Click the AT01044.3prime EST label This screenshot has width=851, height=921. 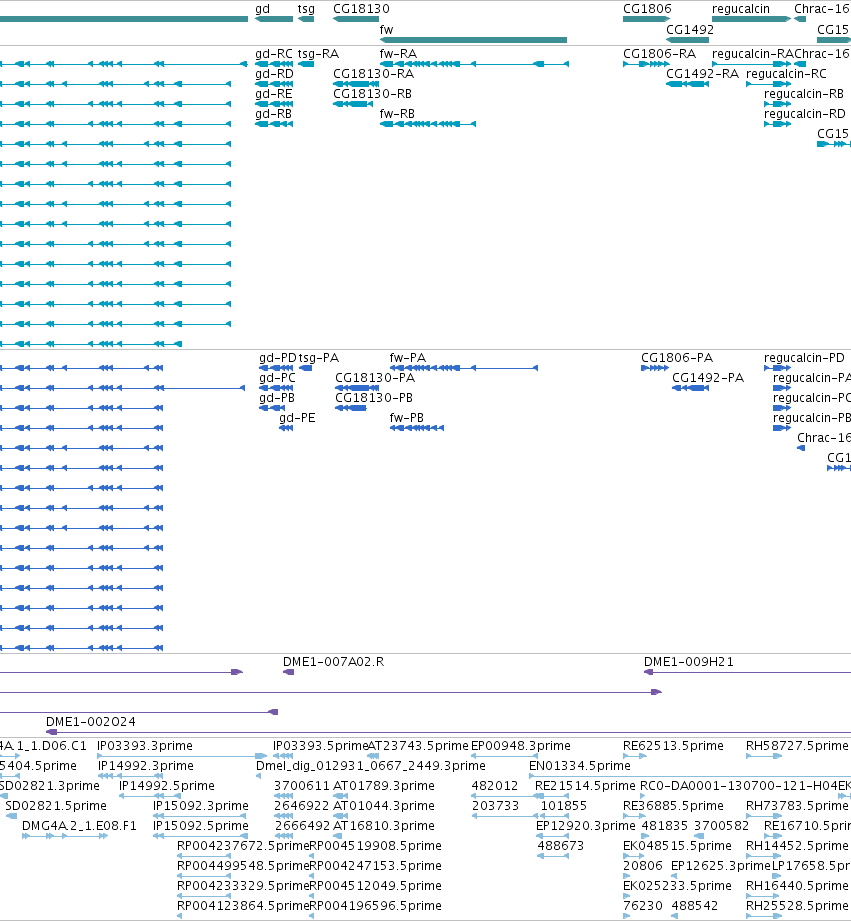[384, 806]
